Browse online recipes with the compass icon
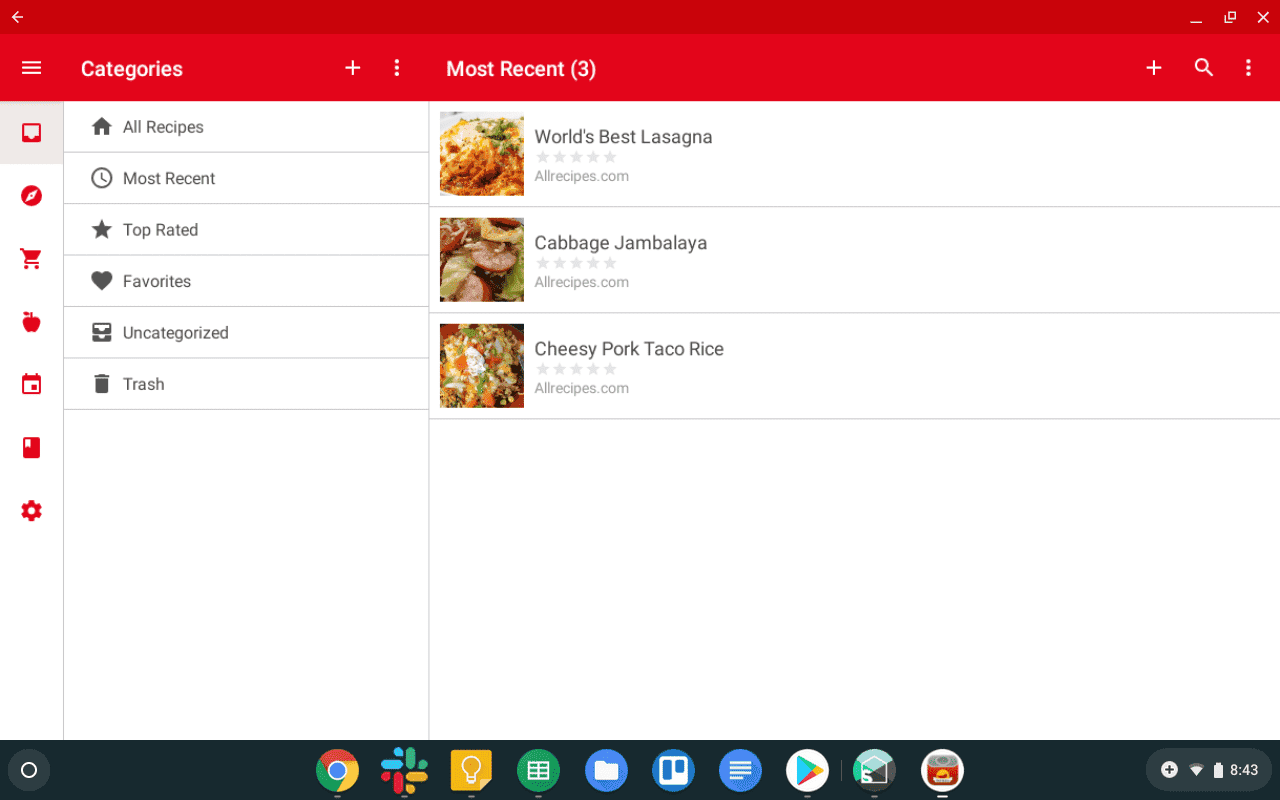Viewport: 1280px width, 800px height. coord(31,196)
